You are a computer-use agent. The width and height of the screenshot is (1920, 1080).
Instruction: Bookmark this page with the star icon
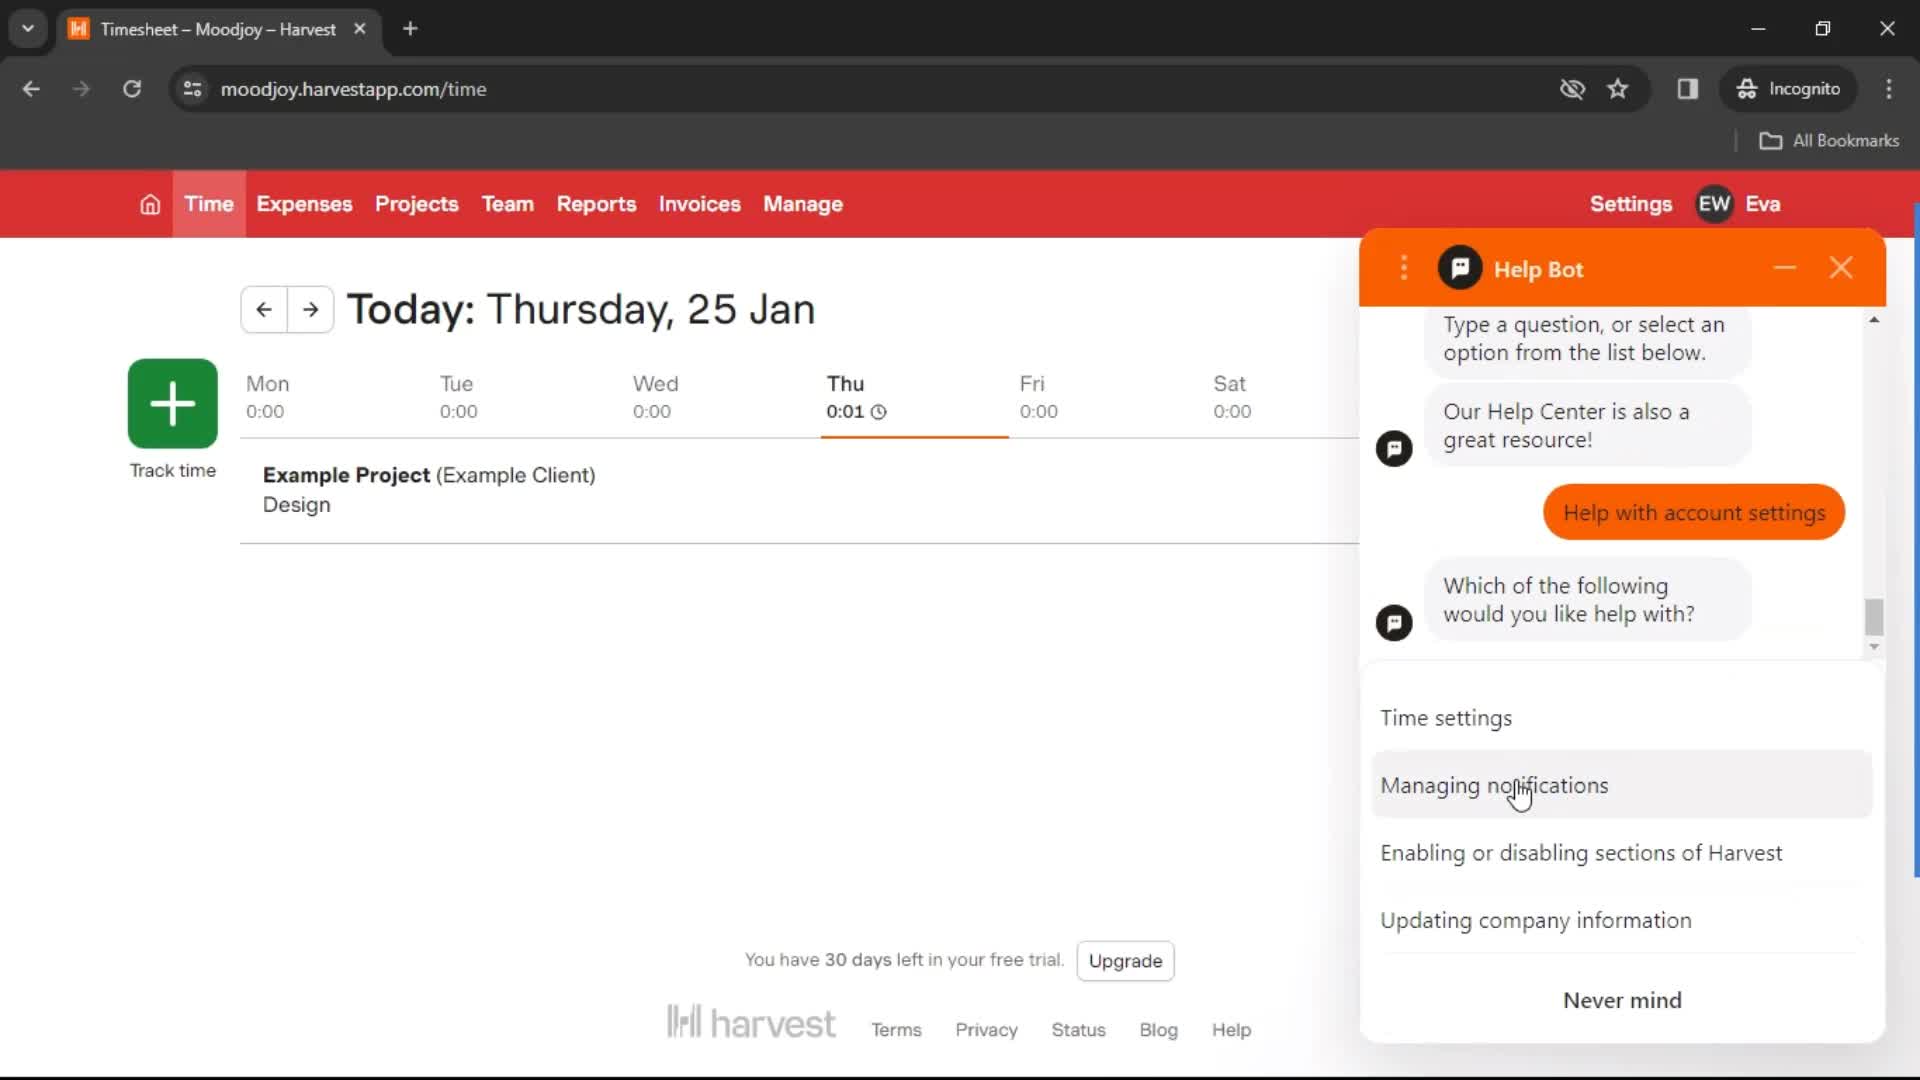[x=1618, y=89]
